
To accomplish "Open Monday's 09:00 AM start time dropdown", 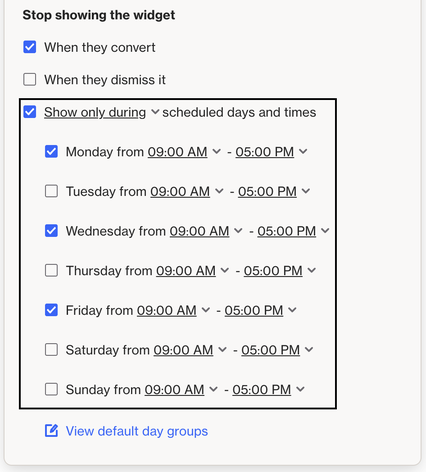I will click(x=184, y=152).
